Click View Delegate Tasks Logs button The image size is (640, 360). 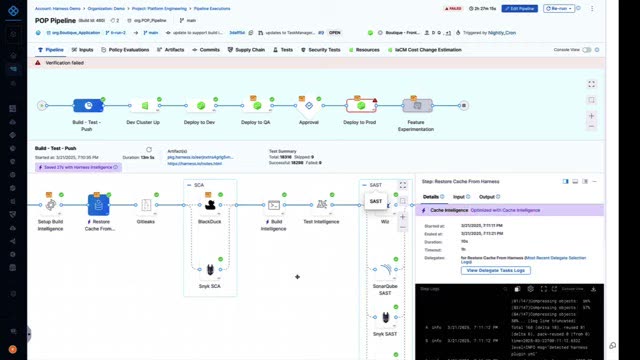[x=496, y=270]
